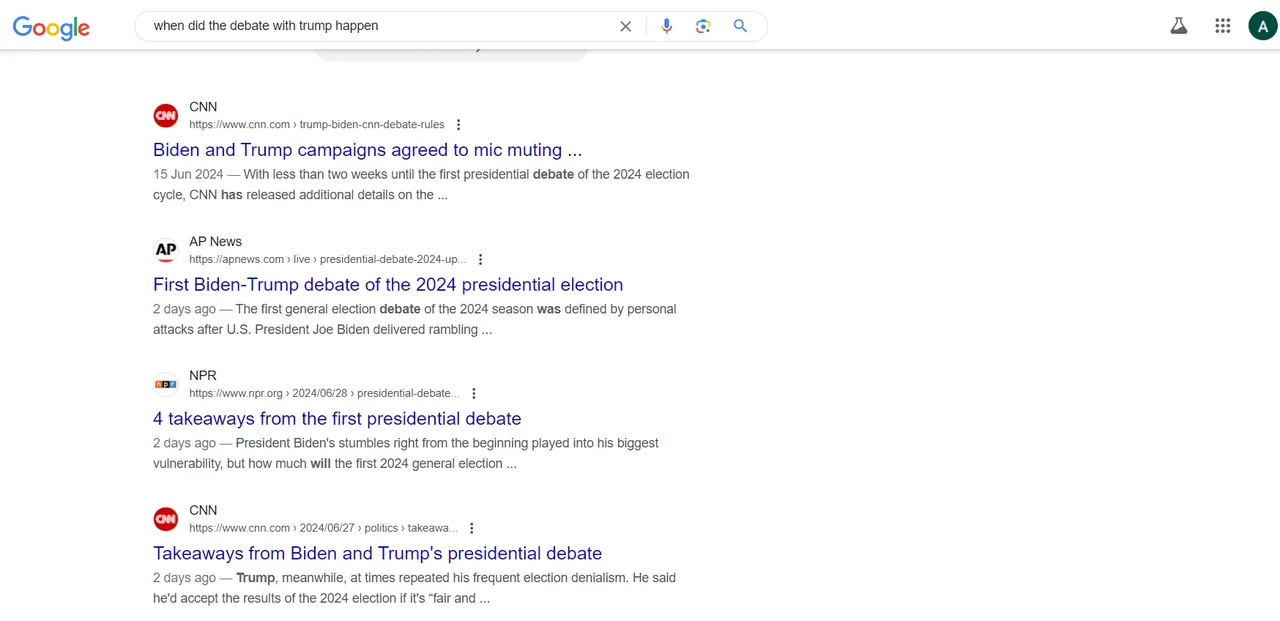1280x621 pixels.
Task: Open more options for npr.org result
Action: pyautogui.click(x=474, y=394)
